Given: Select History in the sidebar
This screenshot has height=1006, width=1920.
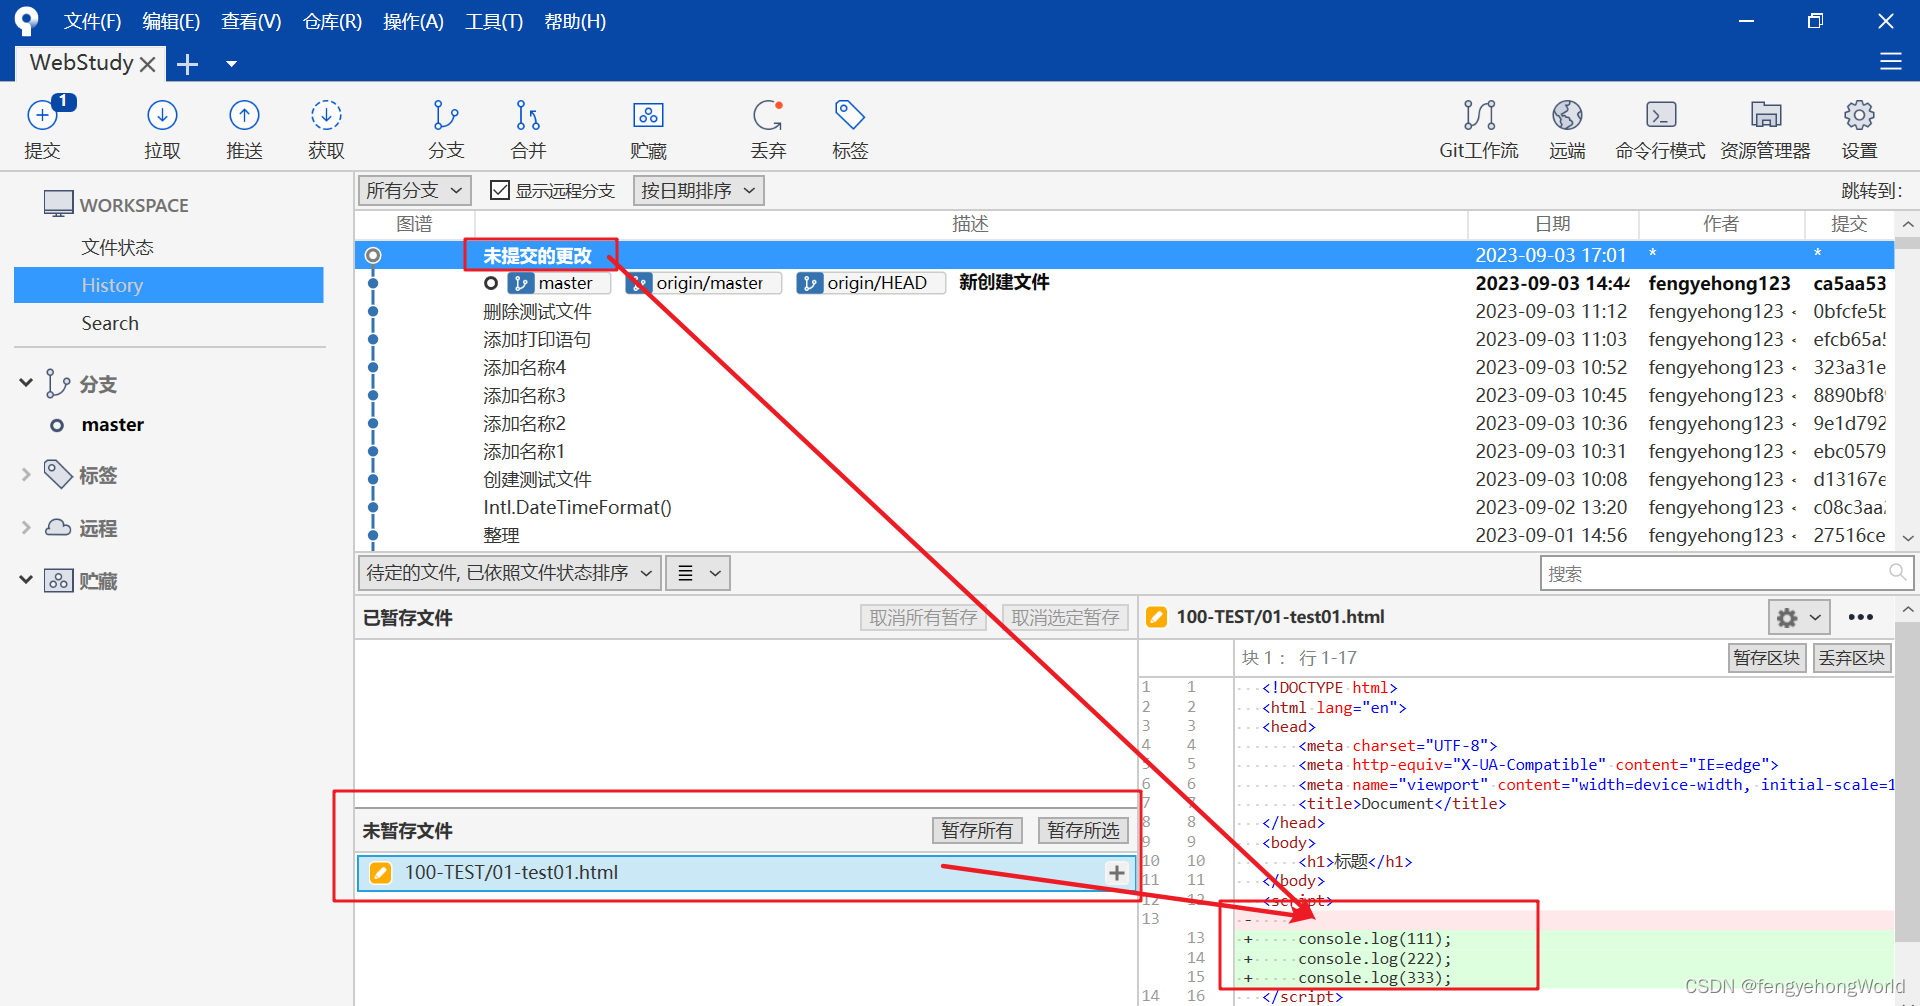Looking at the screenshot, I should coord(168,285).
